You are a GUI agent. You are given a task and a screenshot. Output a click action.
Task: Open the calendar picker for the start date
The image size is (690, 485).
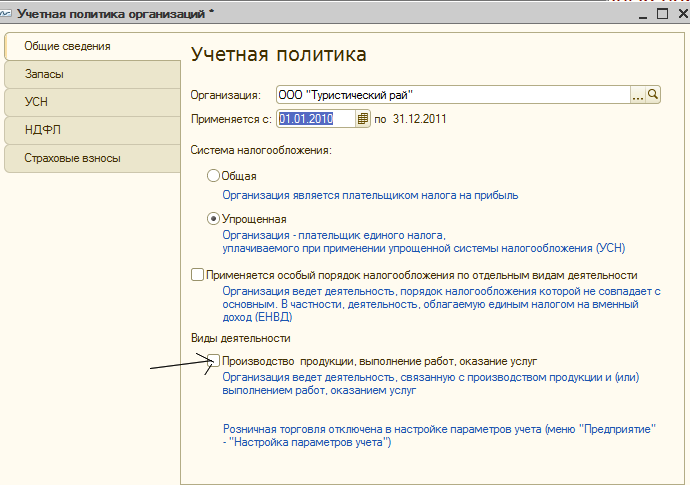[363, 119]
